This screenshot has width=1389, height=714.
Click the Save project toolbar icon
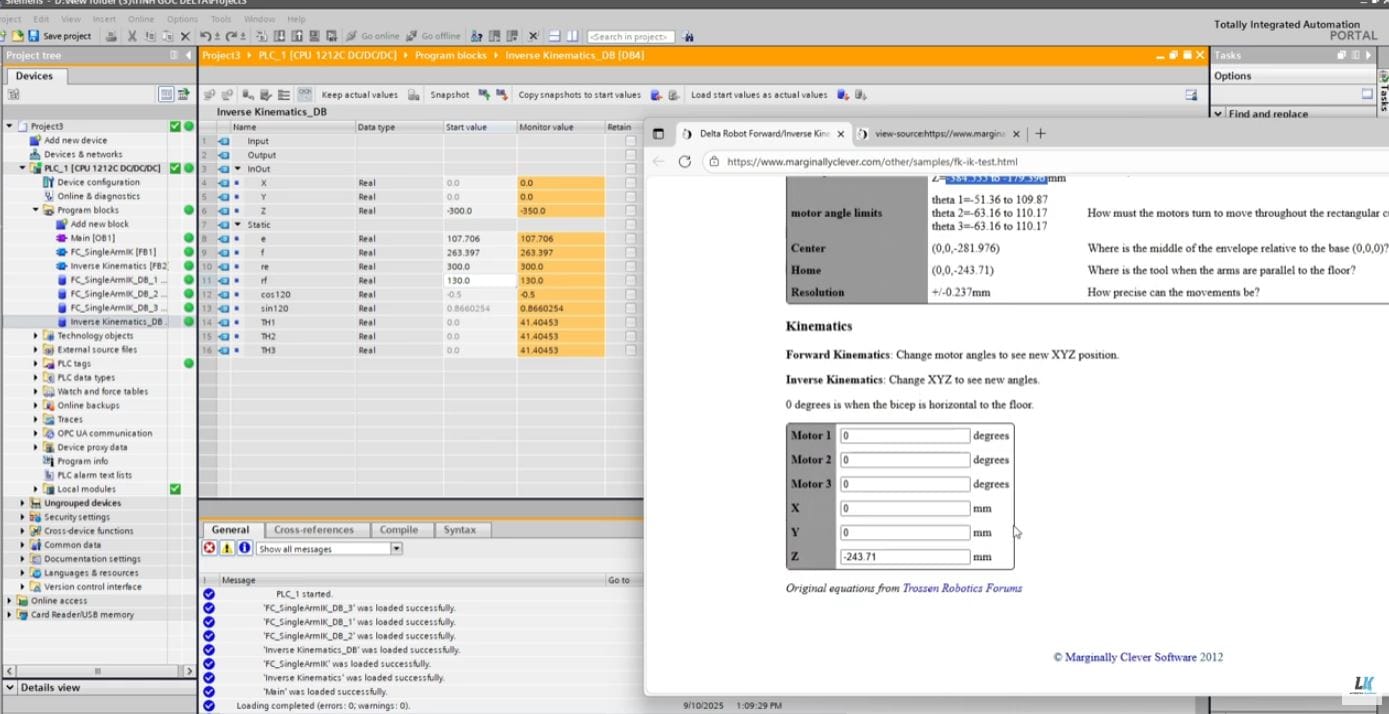click(33, 36)
